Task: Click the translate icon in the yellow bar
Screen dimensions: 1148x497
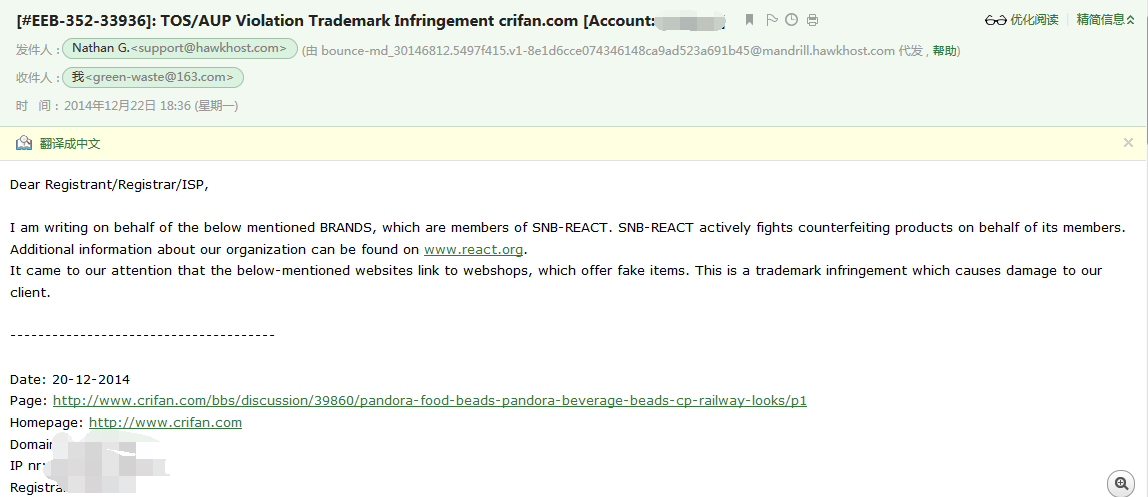Action: (24, 143)
